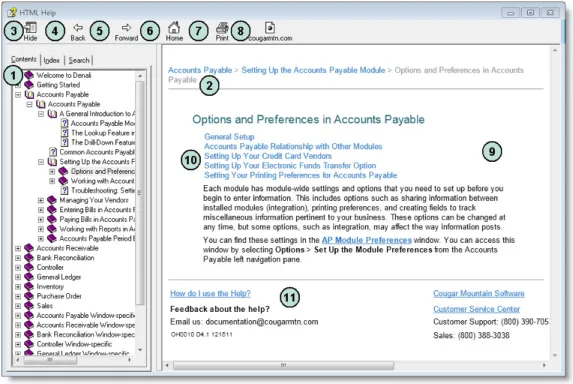Click the Getting Started book icon
The width and height of the screenshot is (573, 384).
click(x=29, y=85)
